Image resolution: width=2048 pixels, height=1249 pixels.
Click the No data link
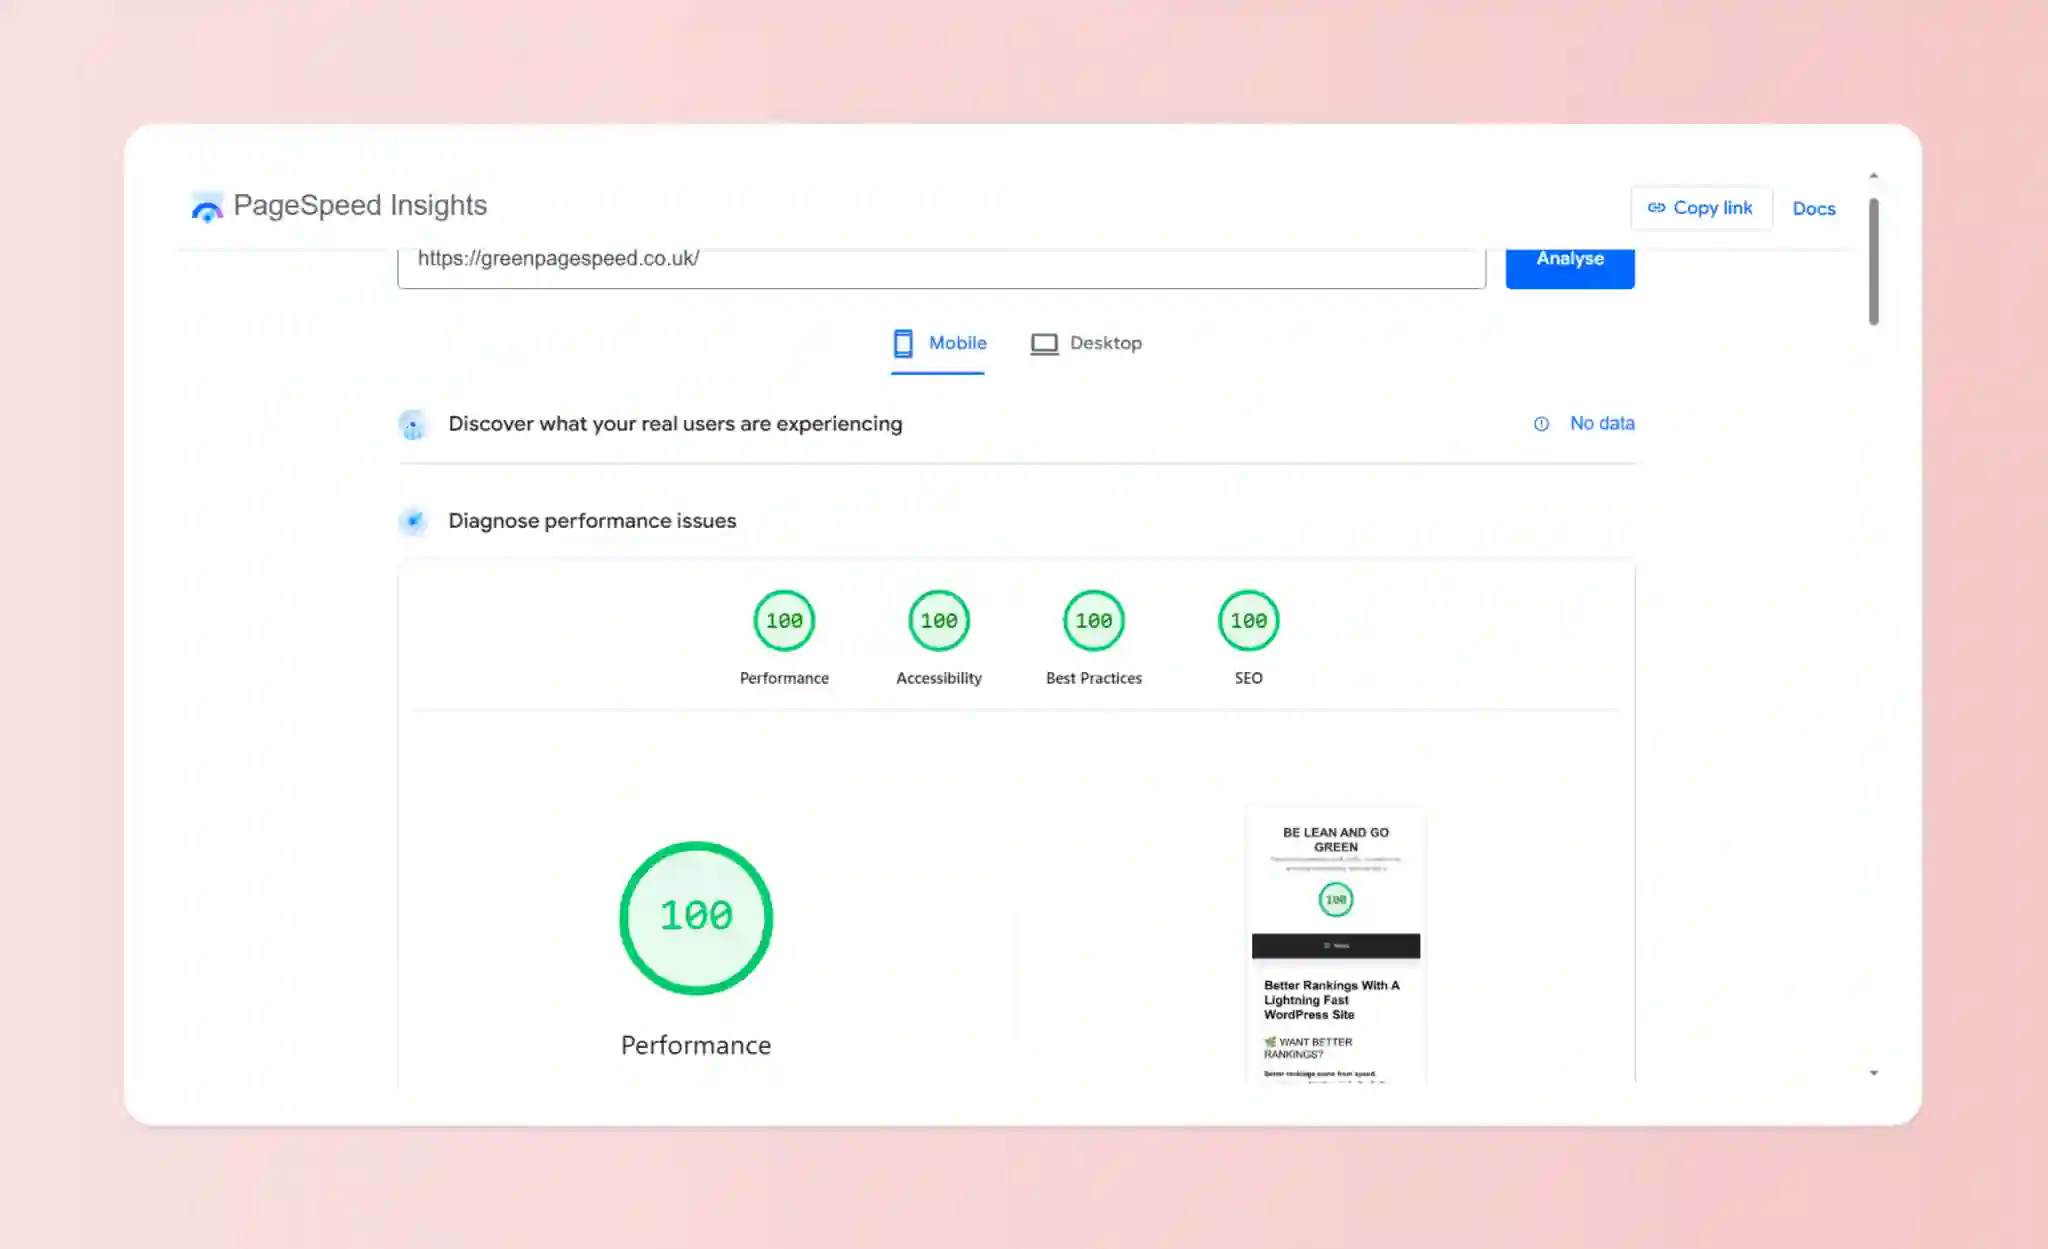(1602, 423)
